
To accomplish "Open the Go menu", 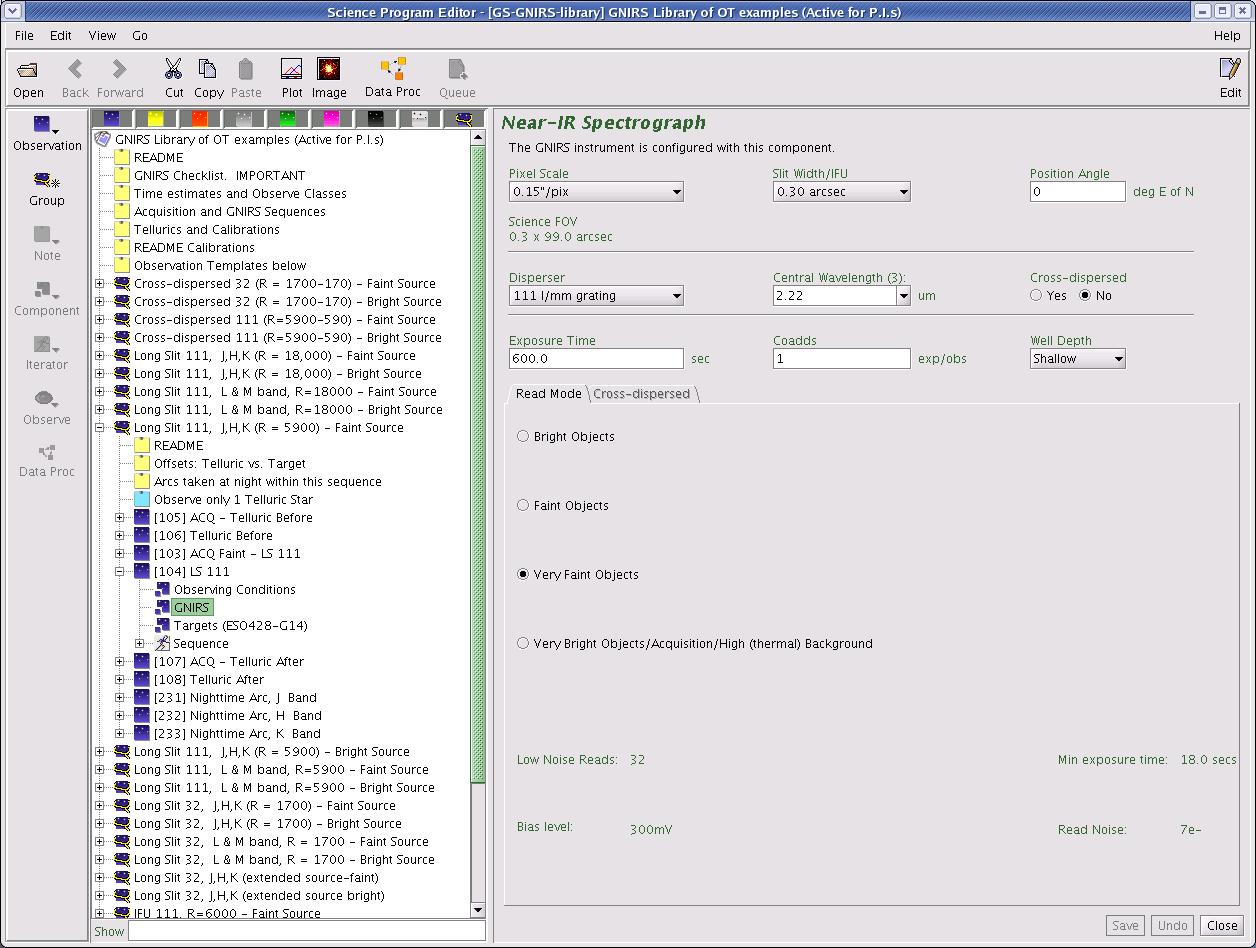I will (140, 35).
